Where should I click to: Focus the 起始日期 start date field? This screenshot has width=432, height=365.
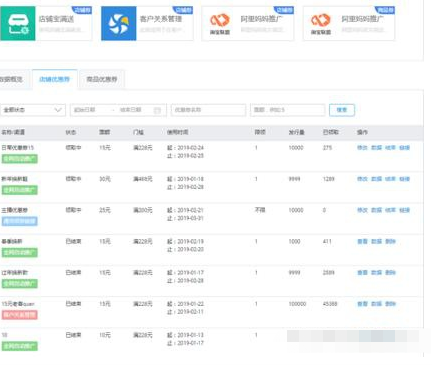point(85,110)
